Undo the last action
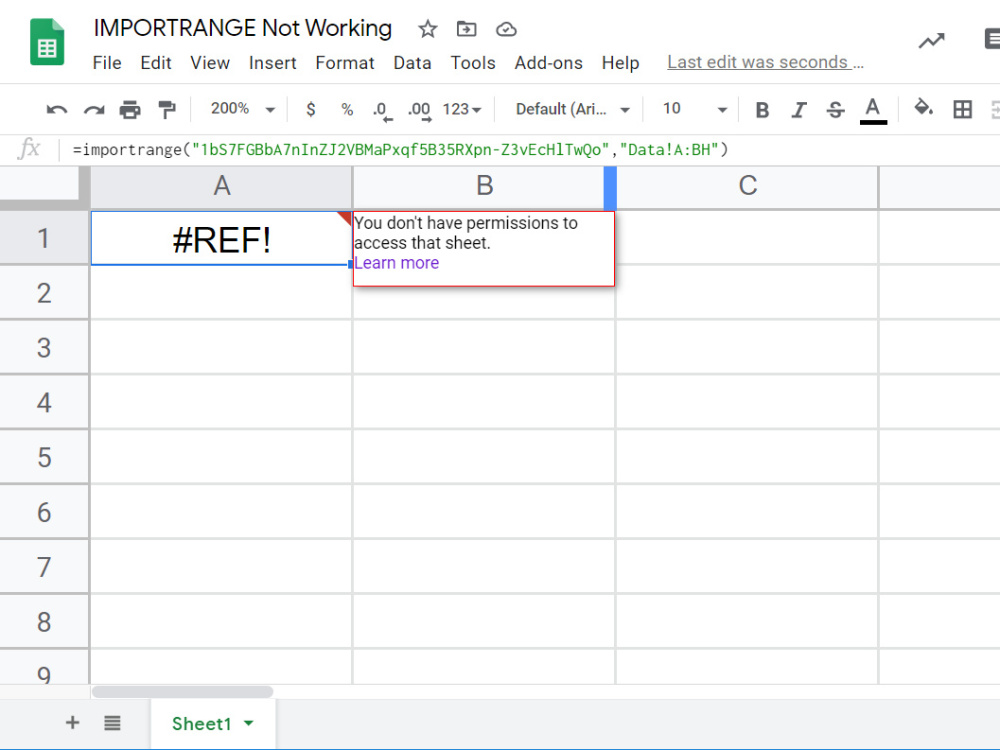Image resolution: width=1000 pixels, height=750 pixels. tap(57, 110)
